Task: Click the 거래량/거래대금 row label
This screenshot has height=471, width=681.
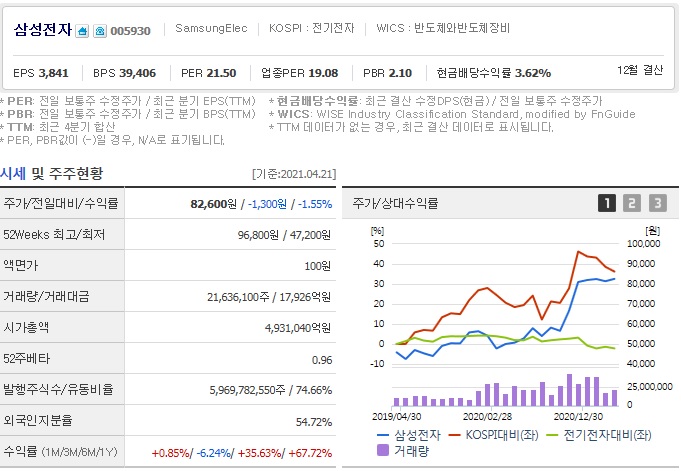Action: point(46,296)
